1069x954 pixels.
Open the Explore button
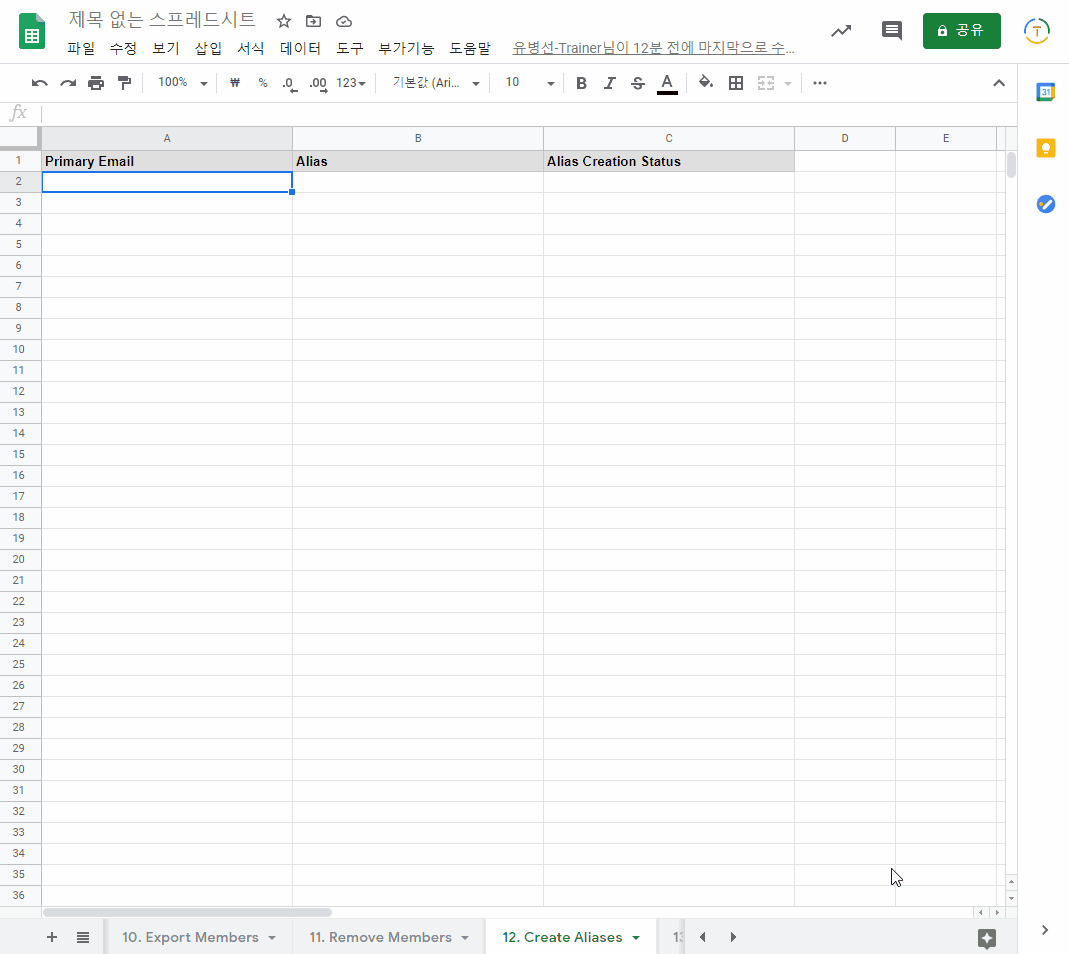point(987,938)
